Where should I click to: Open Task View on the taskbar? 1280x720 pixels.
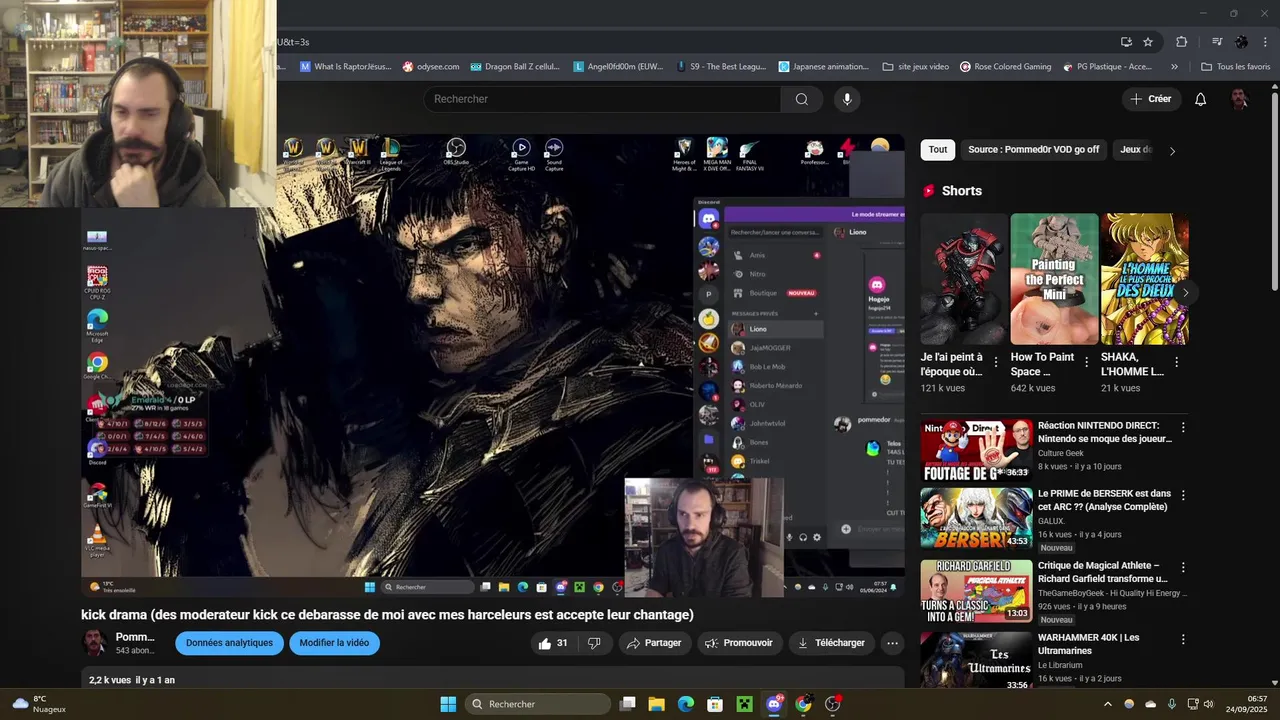coord(627,704)
